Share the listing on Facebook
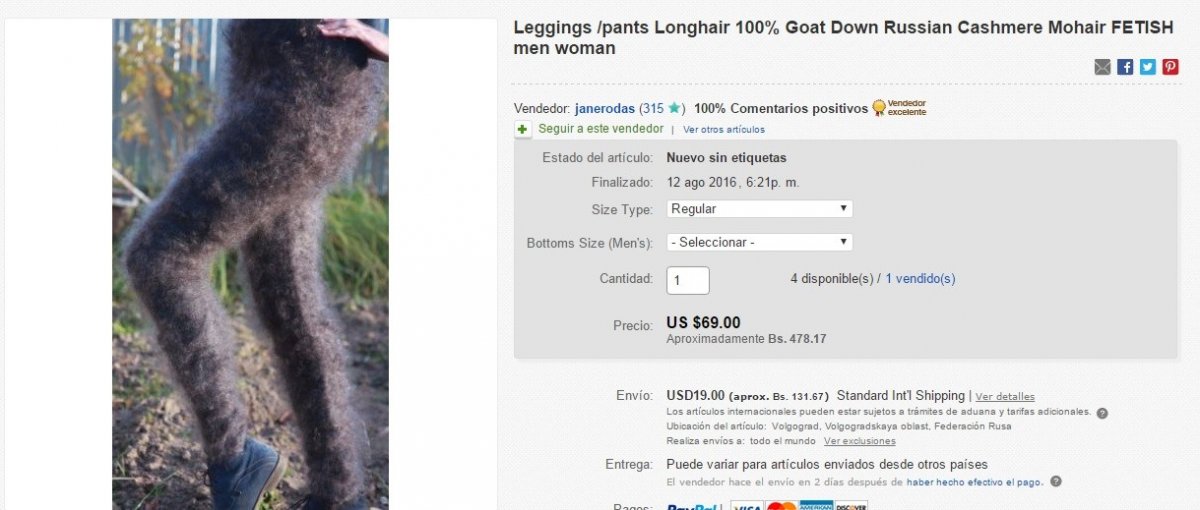 tap(1125, 67)
